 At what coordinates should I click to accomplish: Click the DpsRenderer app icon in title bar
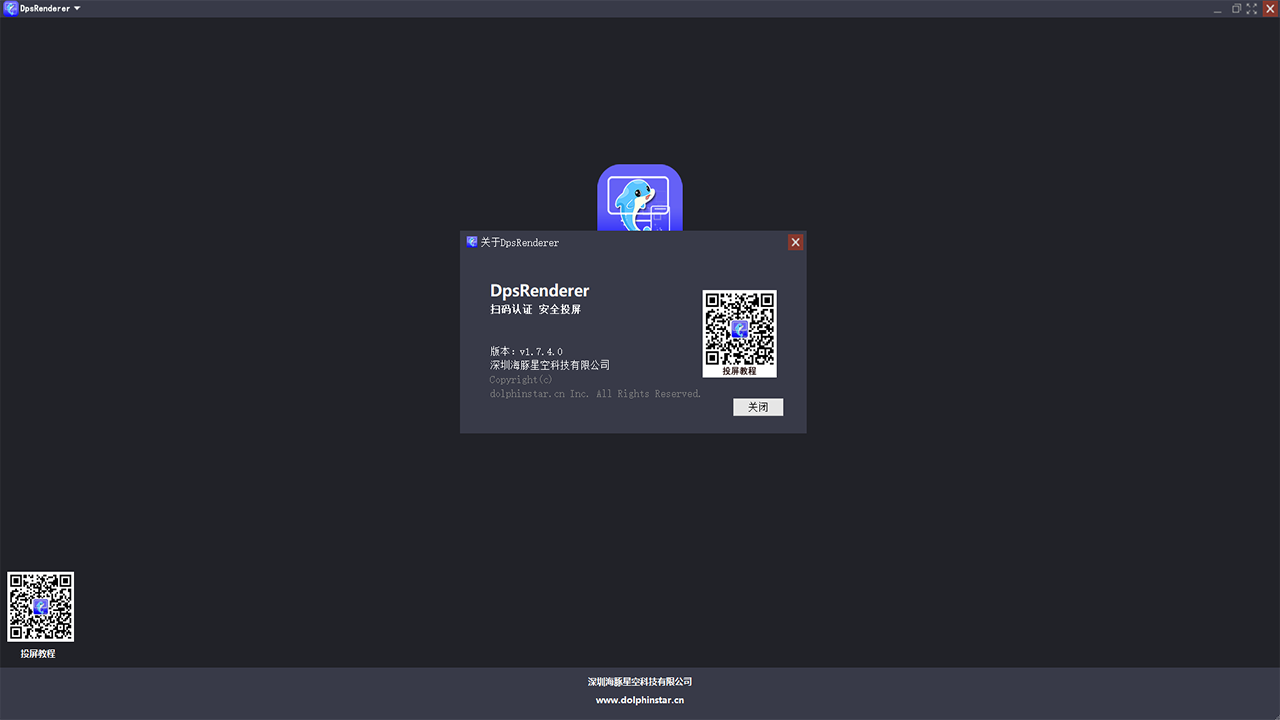pyautogui.click(x=10, y=8)
